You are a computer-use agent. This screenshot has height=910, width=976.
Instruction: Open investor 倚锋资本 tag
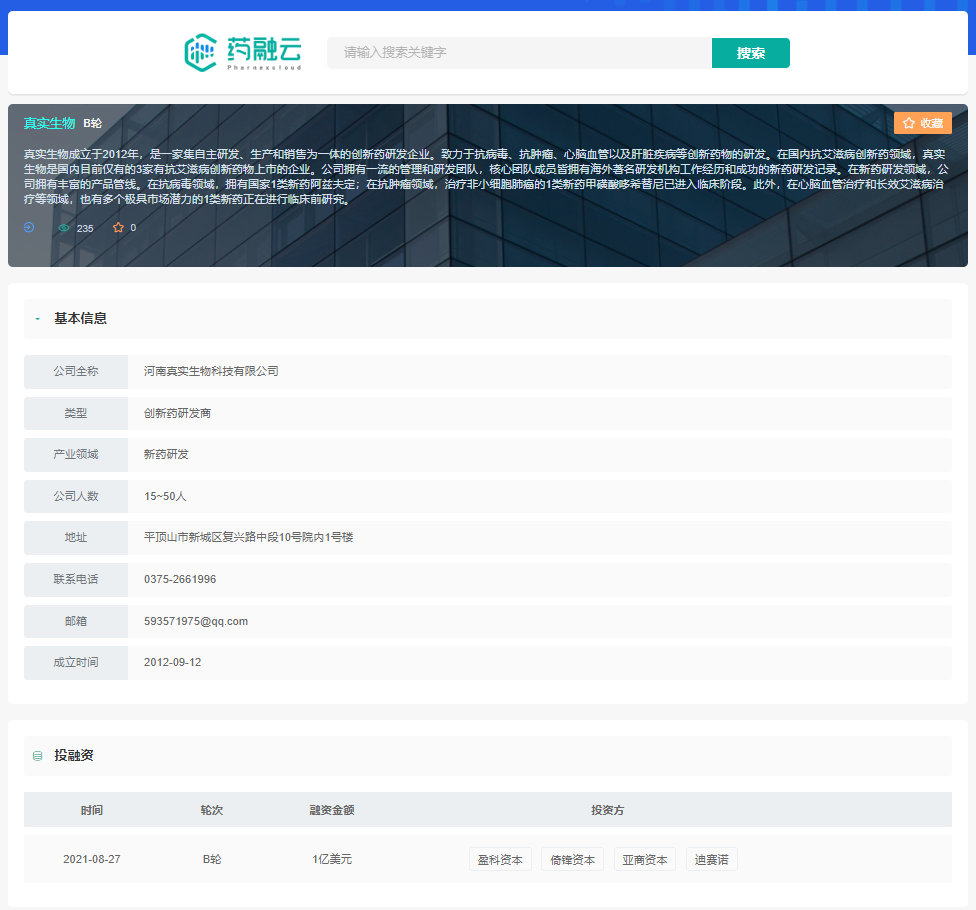point(572,859)
